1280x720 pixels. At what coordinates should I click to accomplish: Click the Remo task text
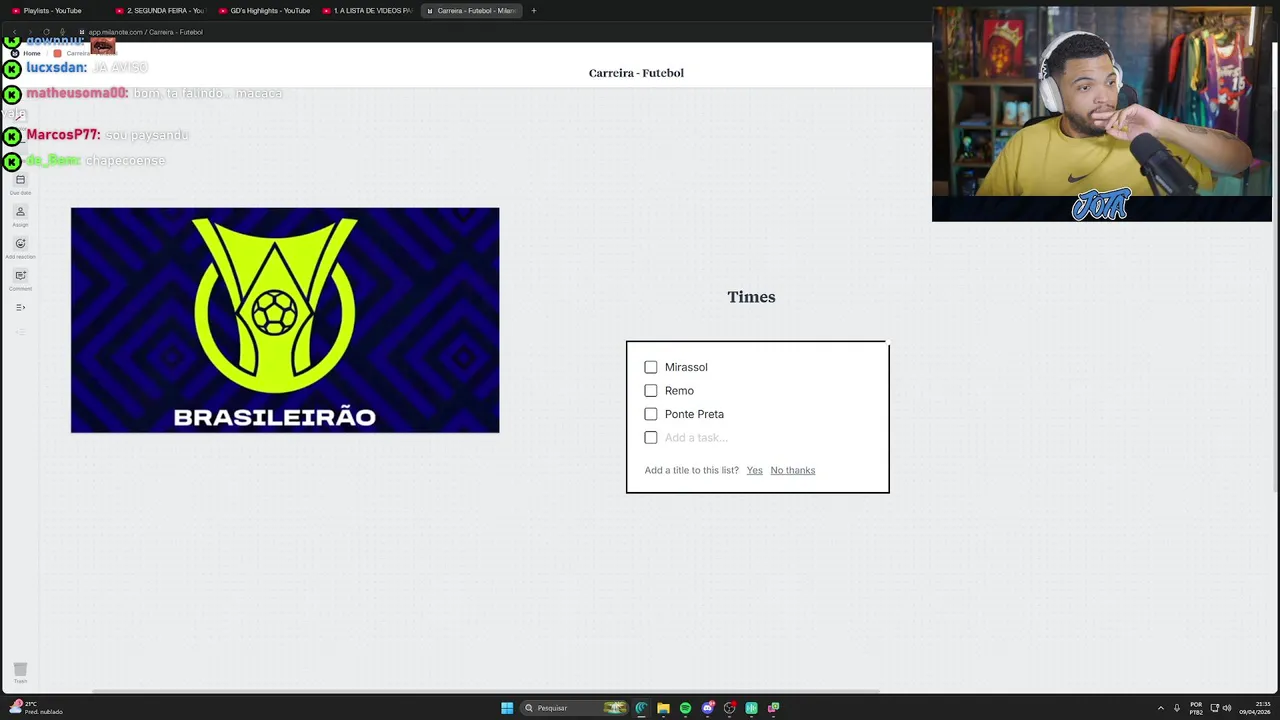679,391
